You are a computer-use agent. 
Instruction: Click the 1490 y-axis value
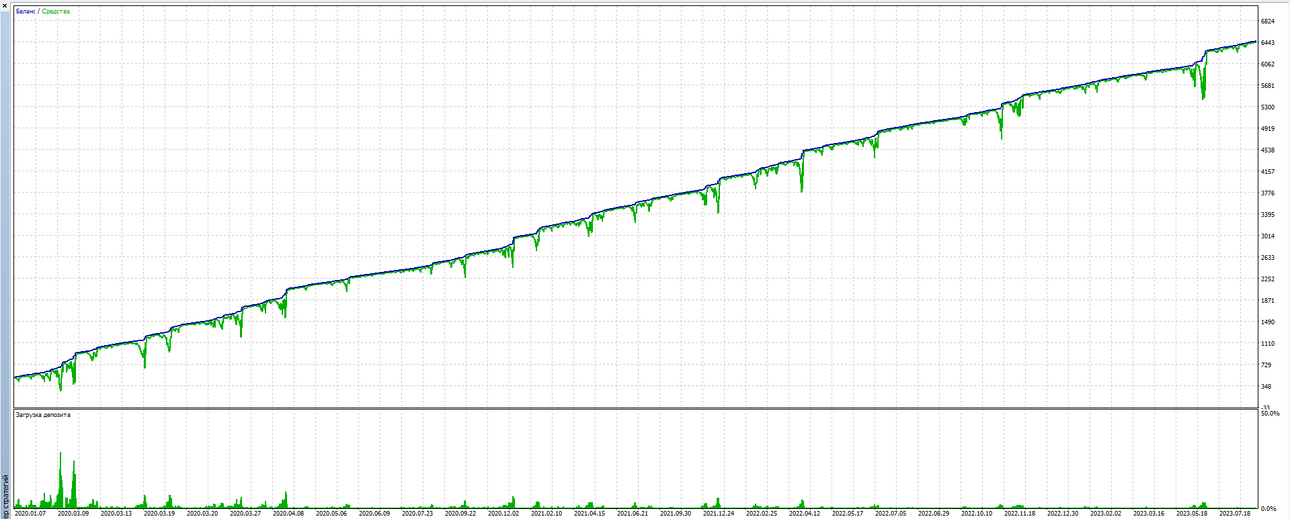pyautogui.click(x=1268, y=322)
